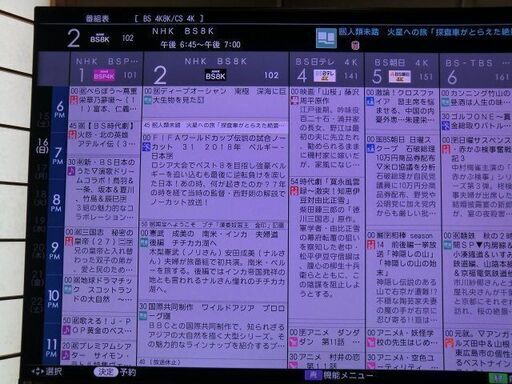Select the BS8K logo in the top info bar
512x384 pixels.
click(99, 39)
